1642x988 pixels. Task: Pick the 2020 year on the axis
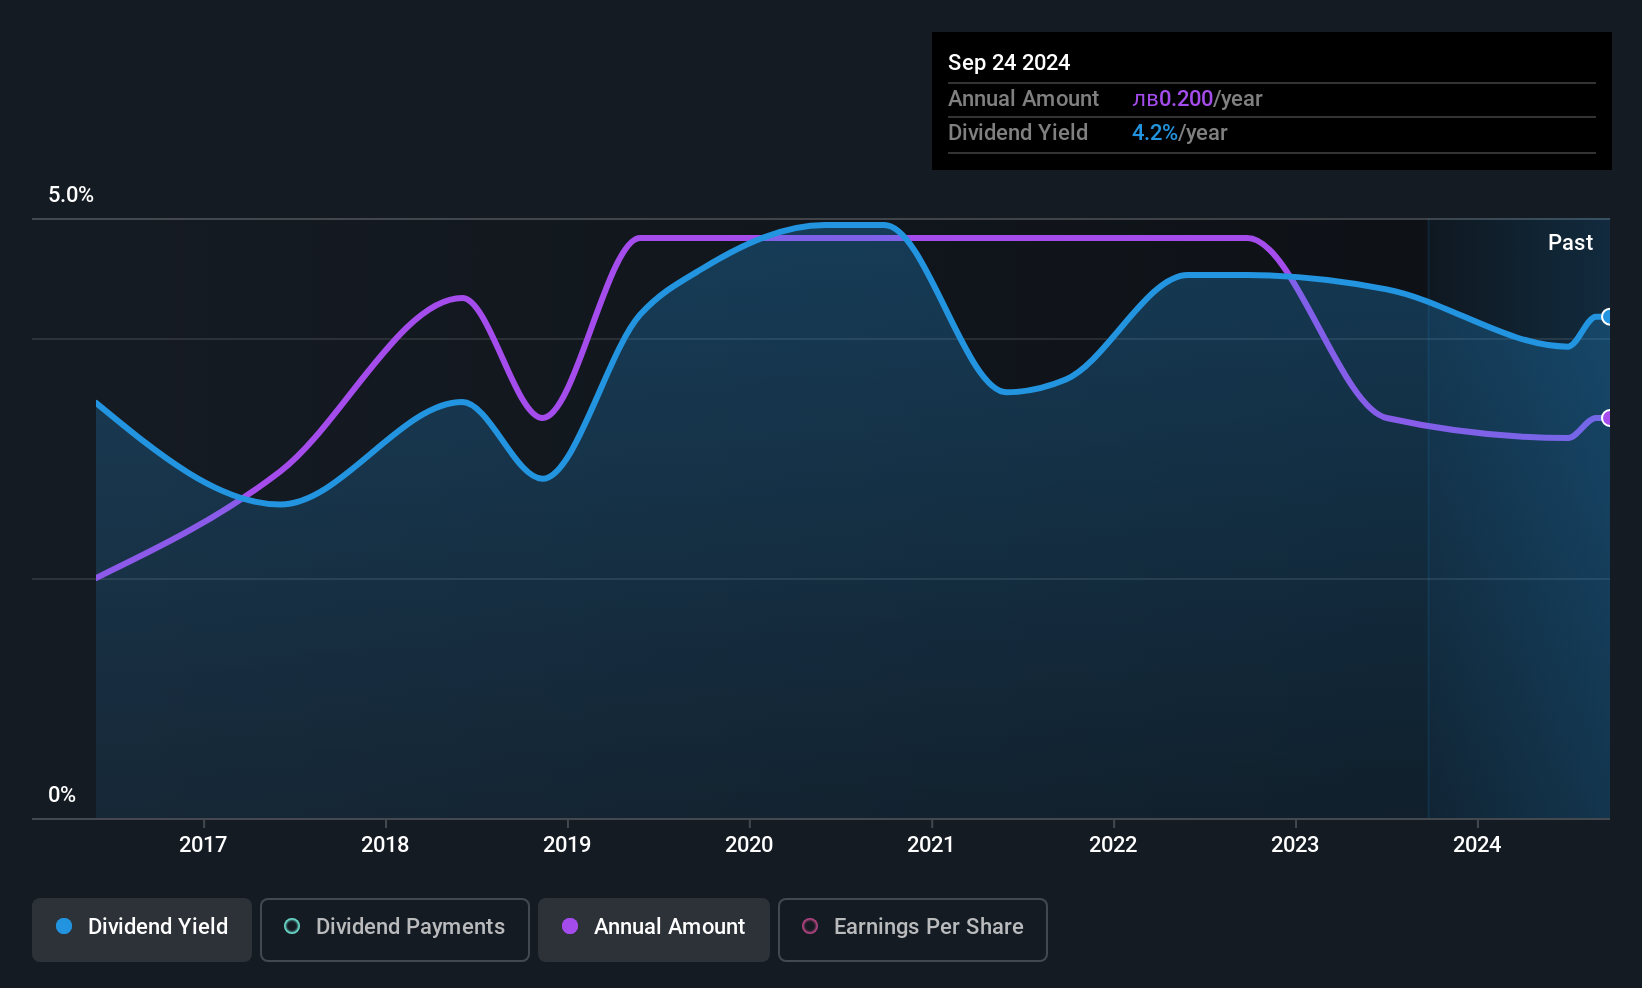point(749,845)
